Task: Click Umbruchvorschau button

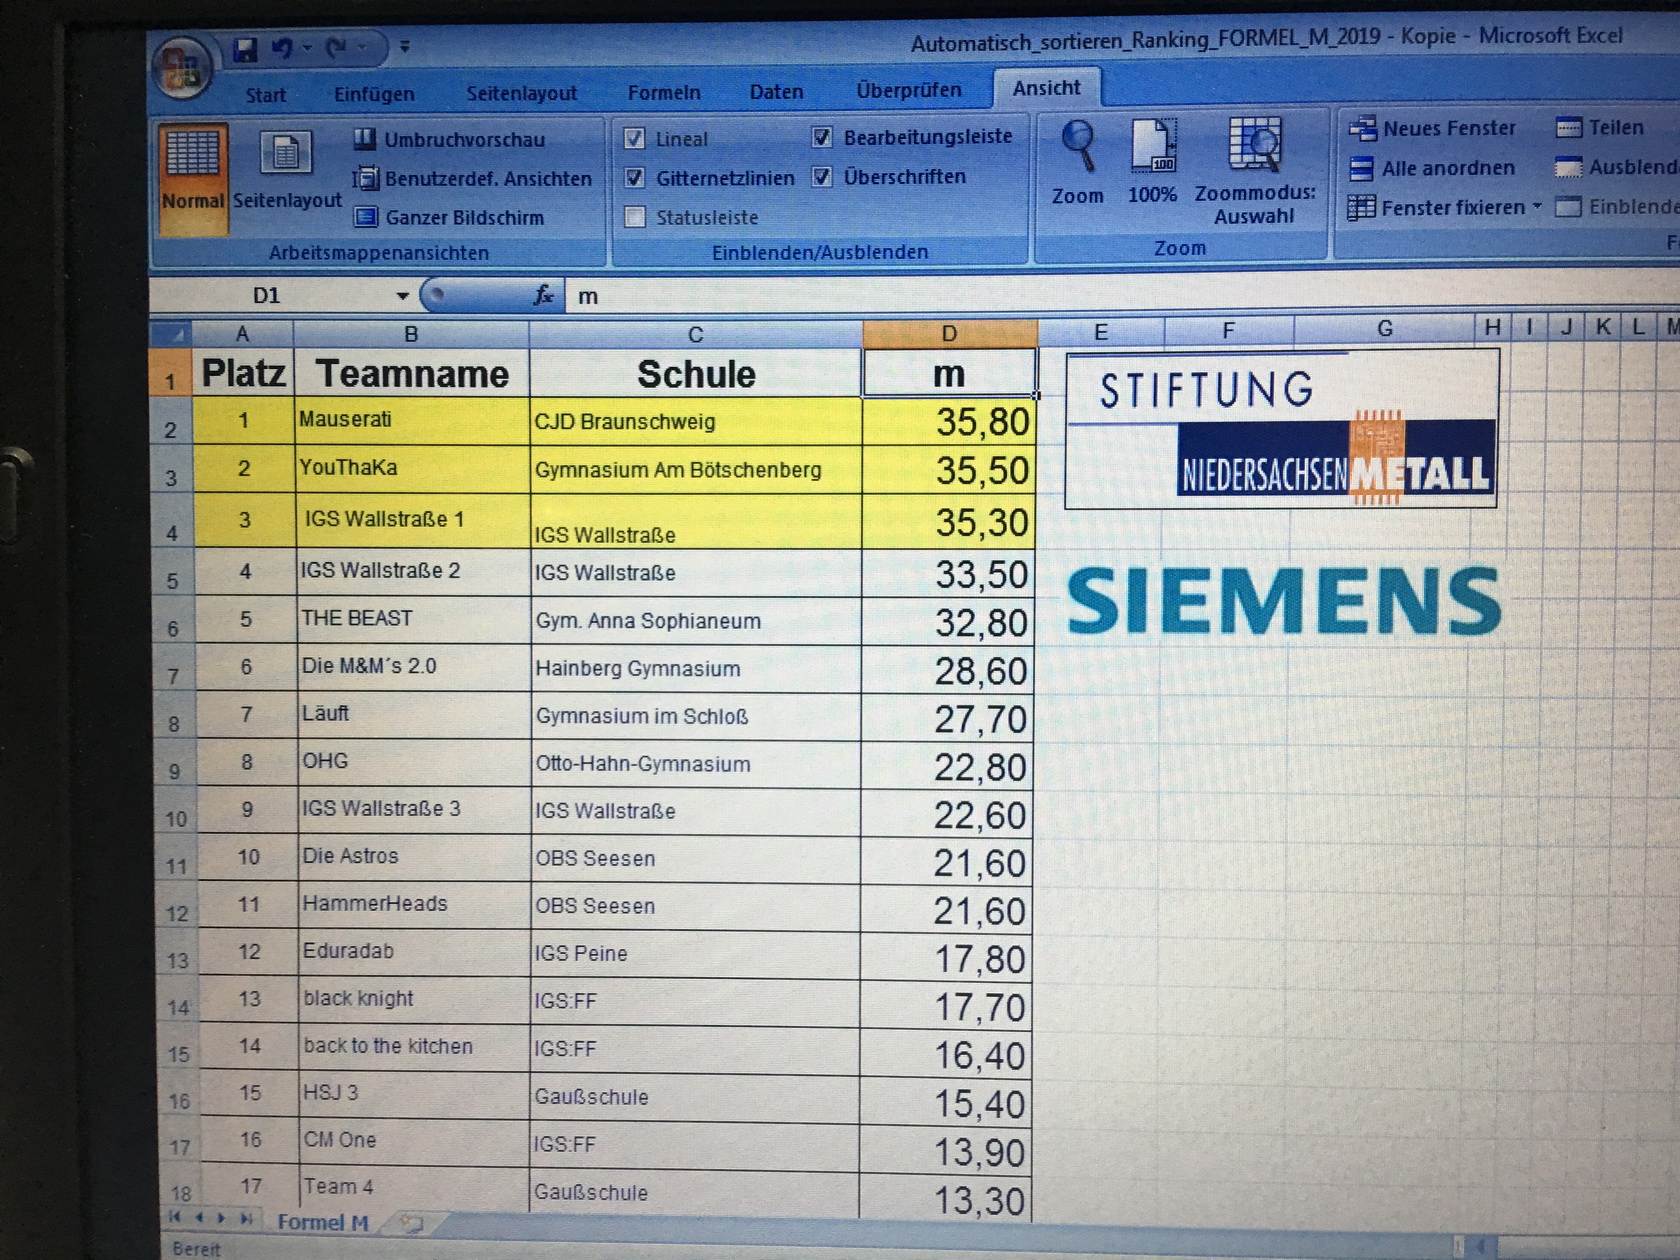Action: coord(449,140)
